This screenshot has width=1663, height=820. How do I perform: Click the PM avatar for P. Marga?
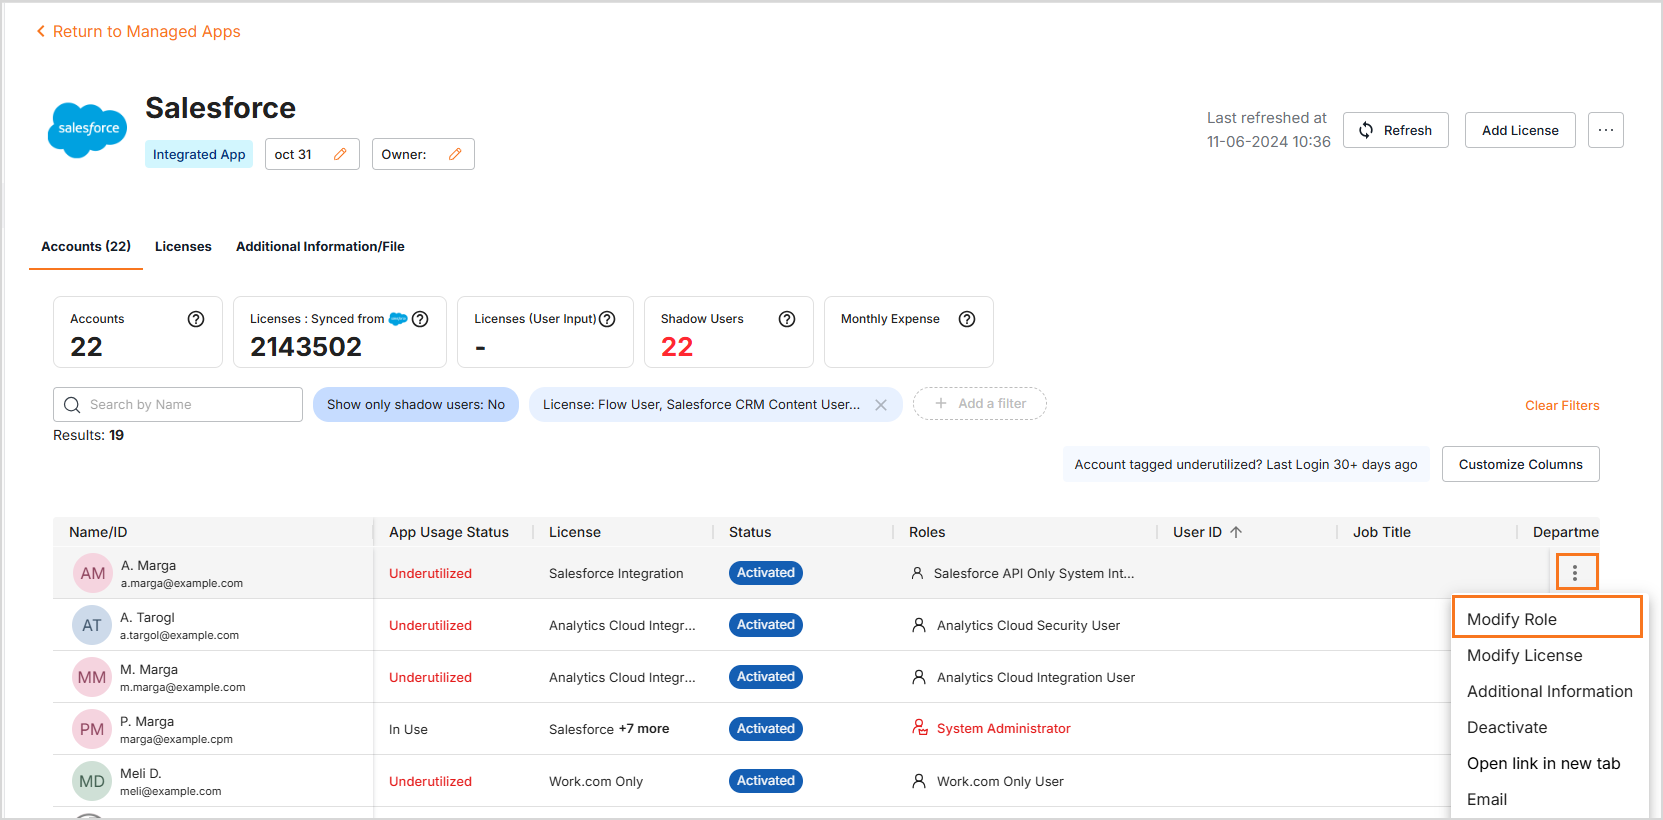pyautogui.click(x=92, y=729)
